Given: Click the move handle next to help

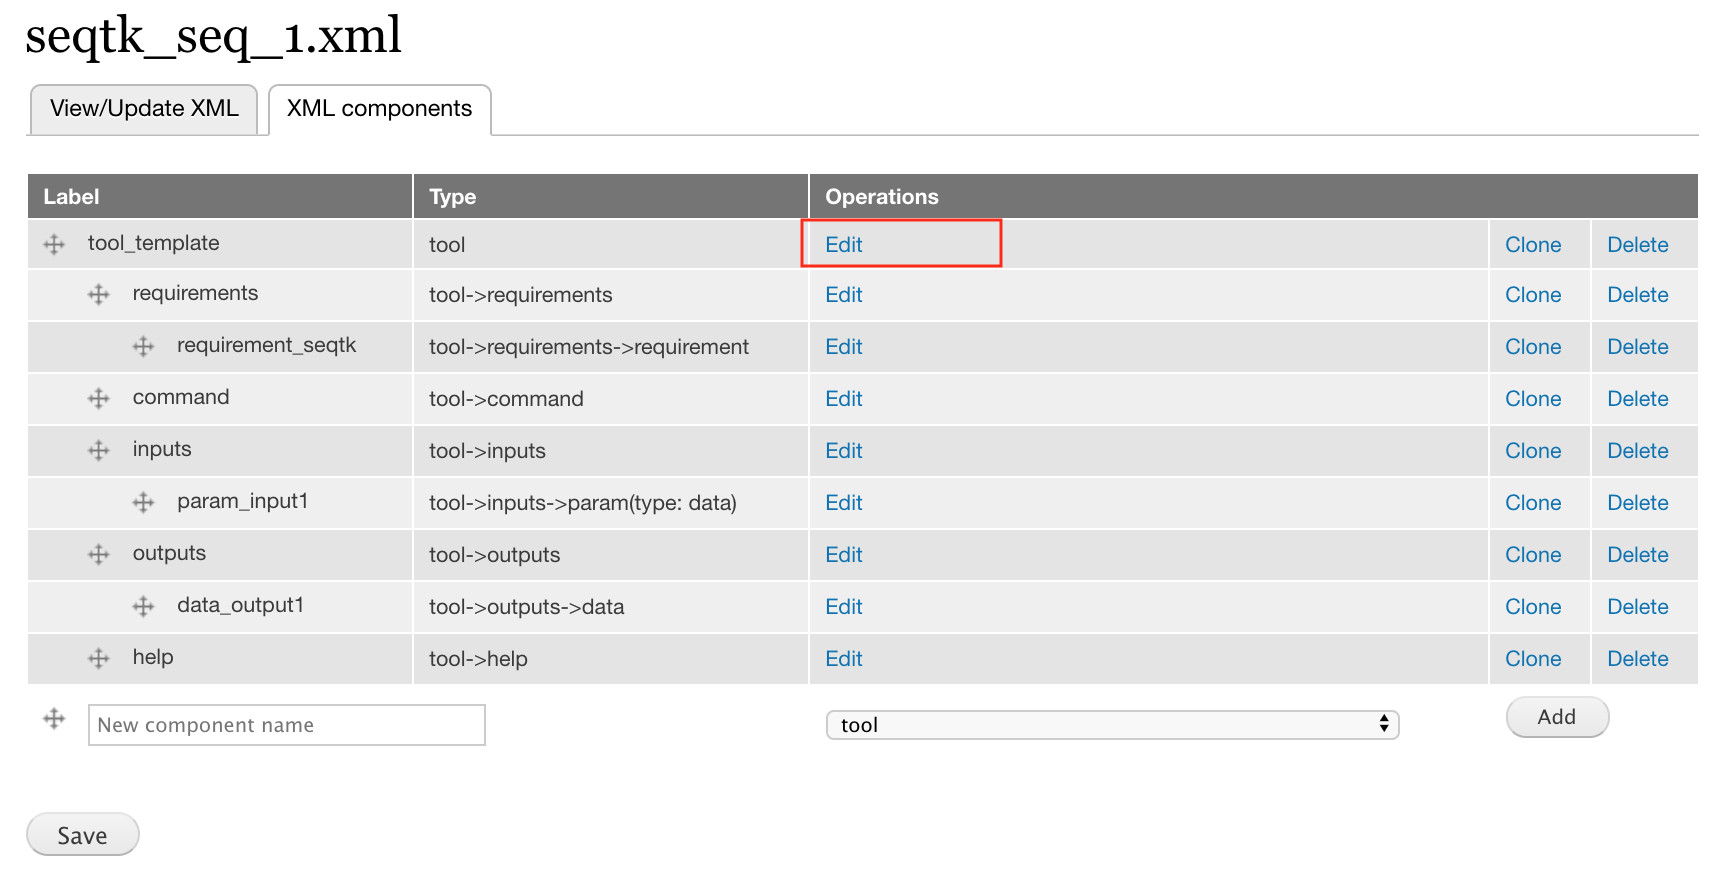Looking at the screenshot, I should [x=98, y=658].
